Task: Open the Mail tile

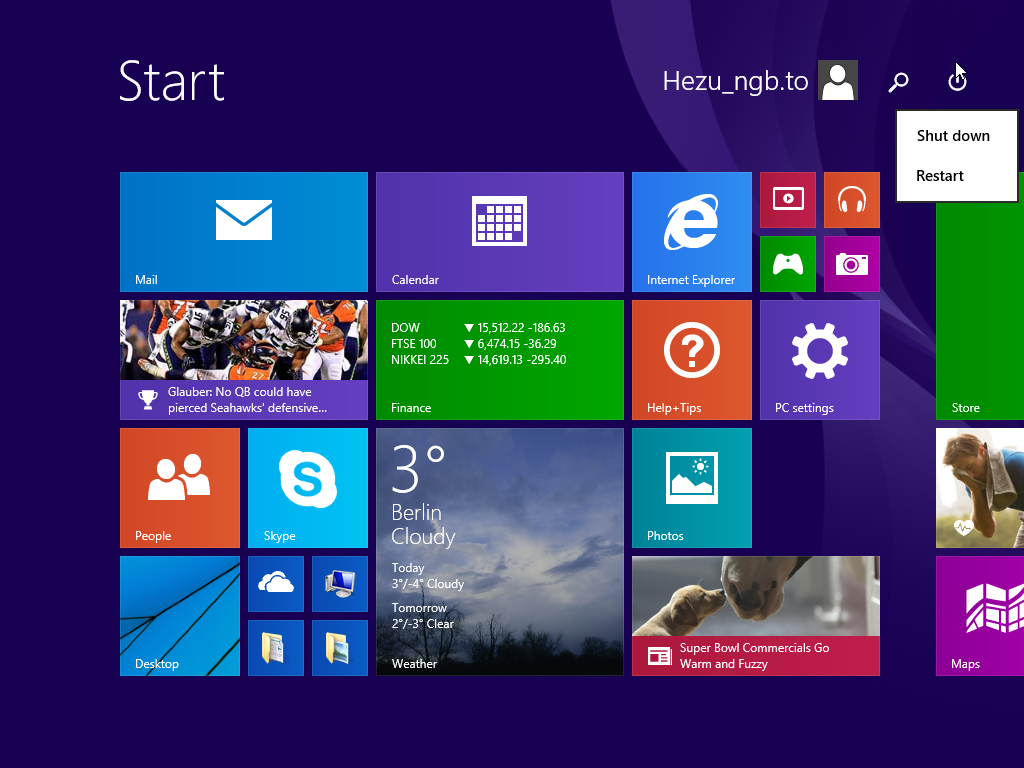Action: [x=244, y=232]
